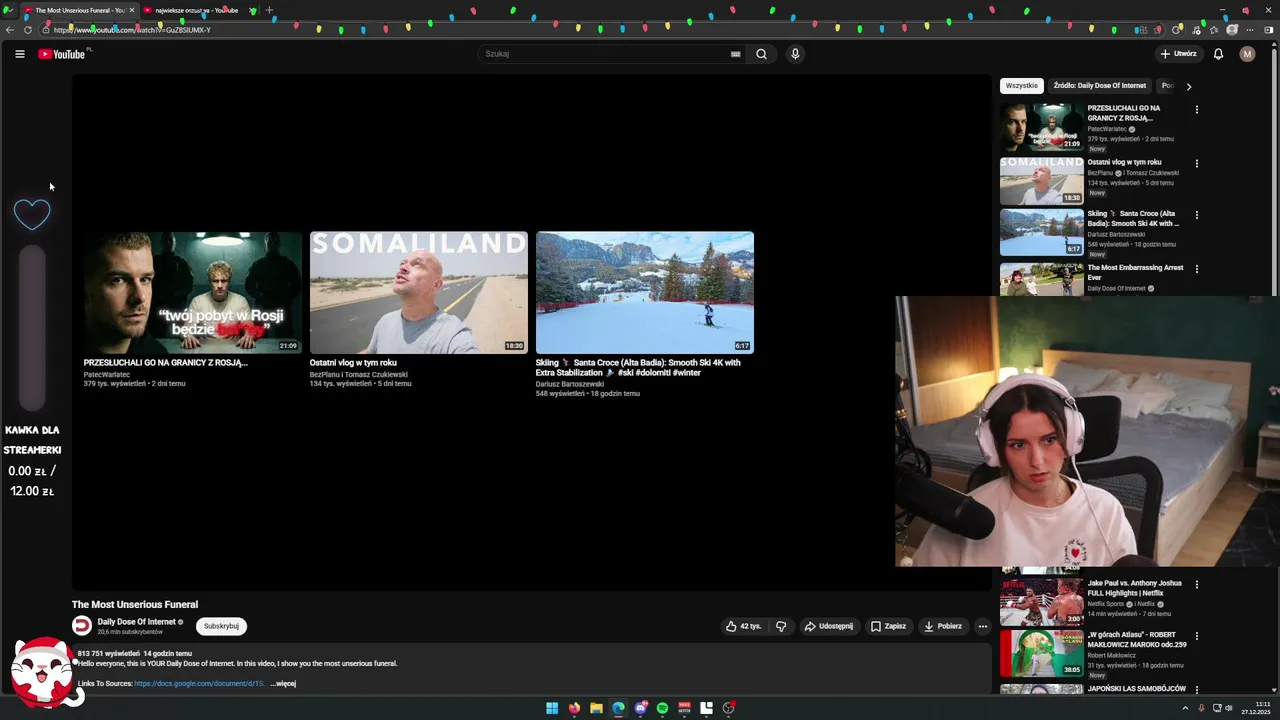This screenshot has width=1280, height=720.
Task: Open endscreen Skiing Santa Croce thumbnail
Action: click(645, 293)
